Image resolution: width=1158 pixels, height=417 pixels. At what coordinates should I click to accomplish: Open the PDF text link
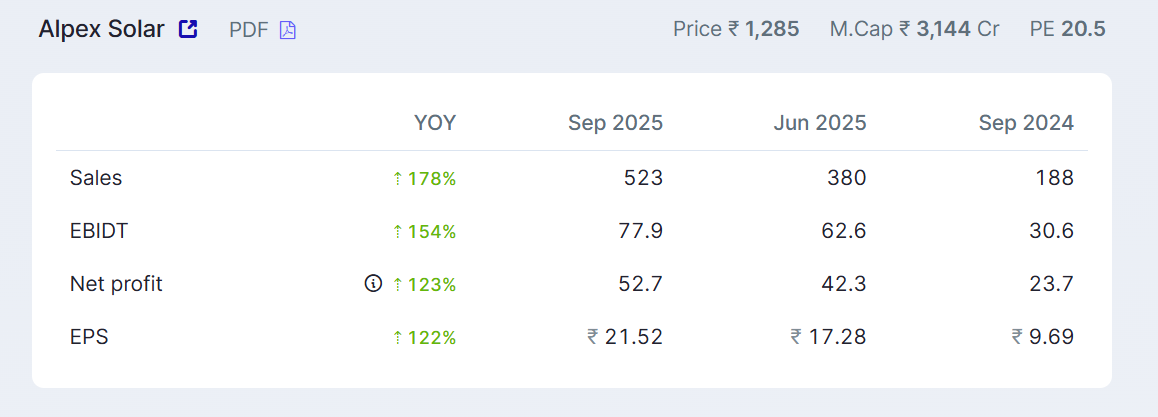tap(249, 30)
